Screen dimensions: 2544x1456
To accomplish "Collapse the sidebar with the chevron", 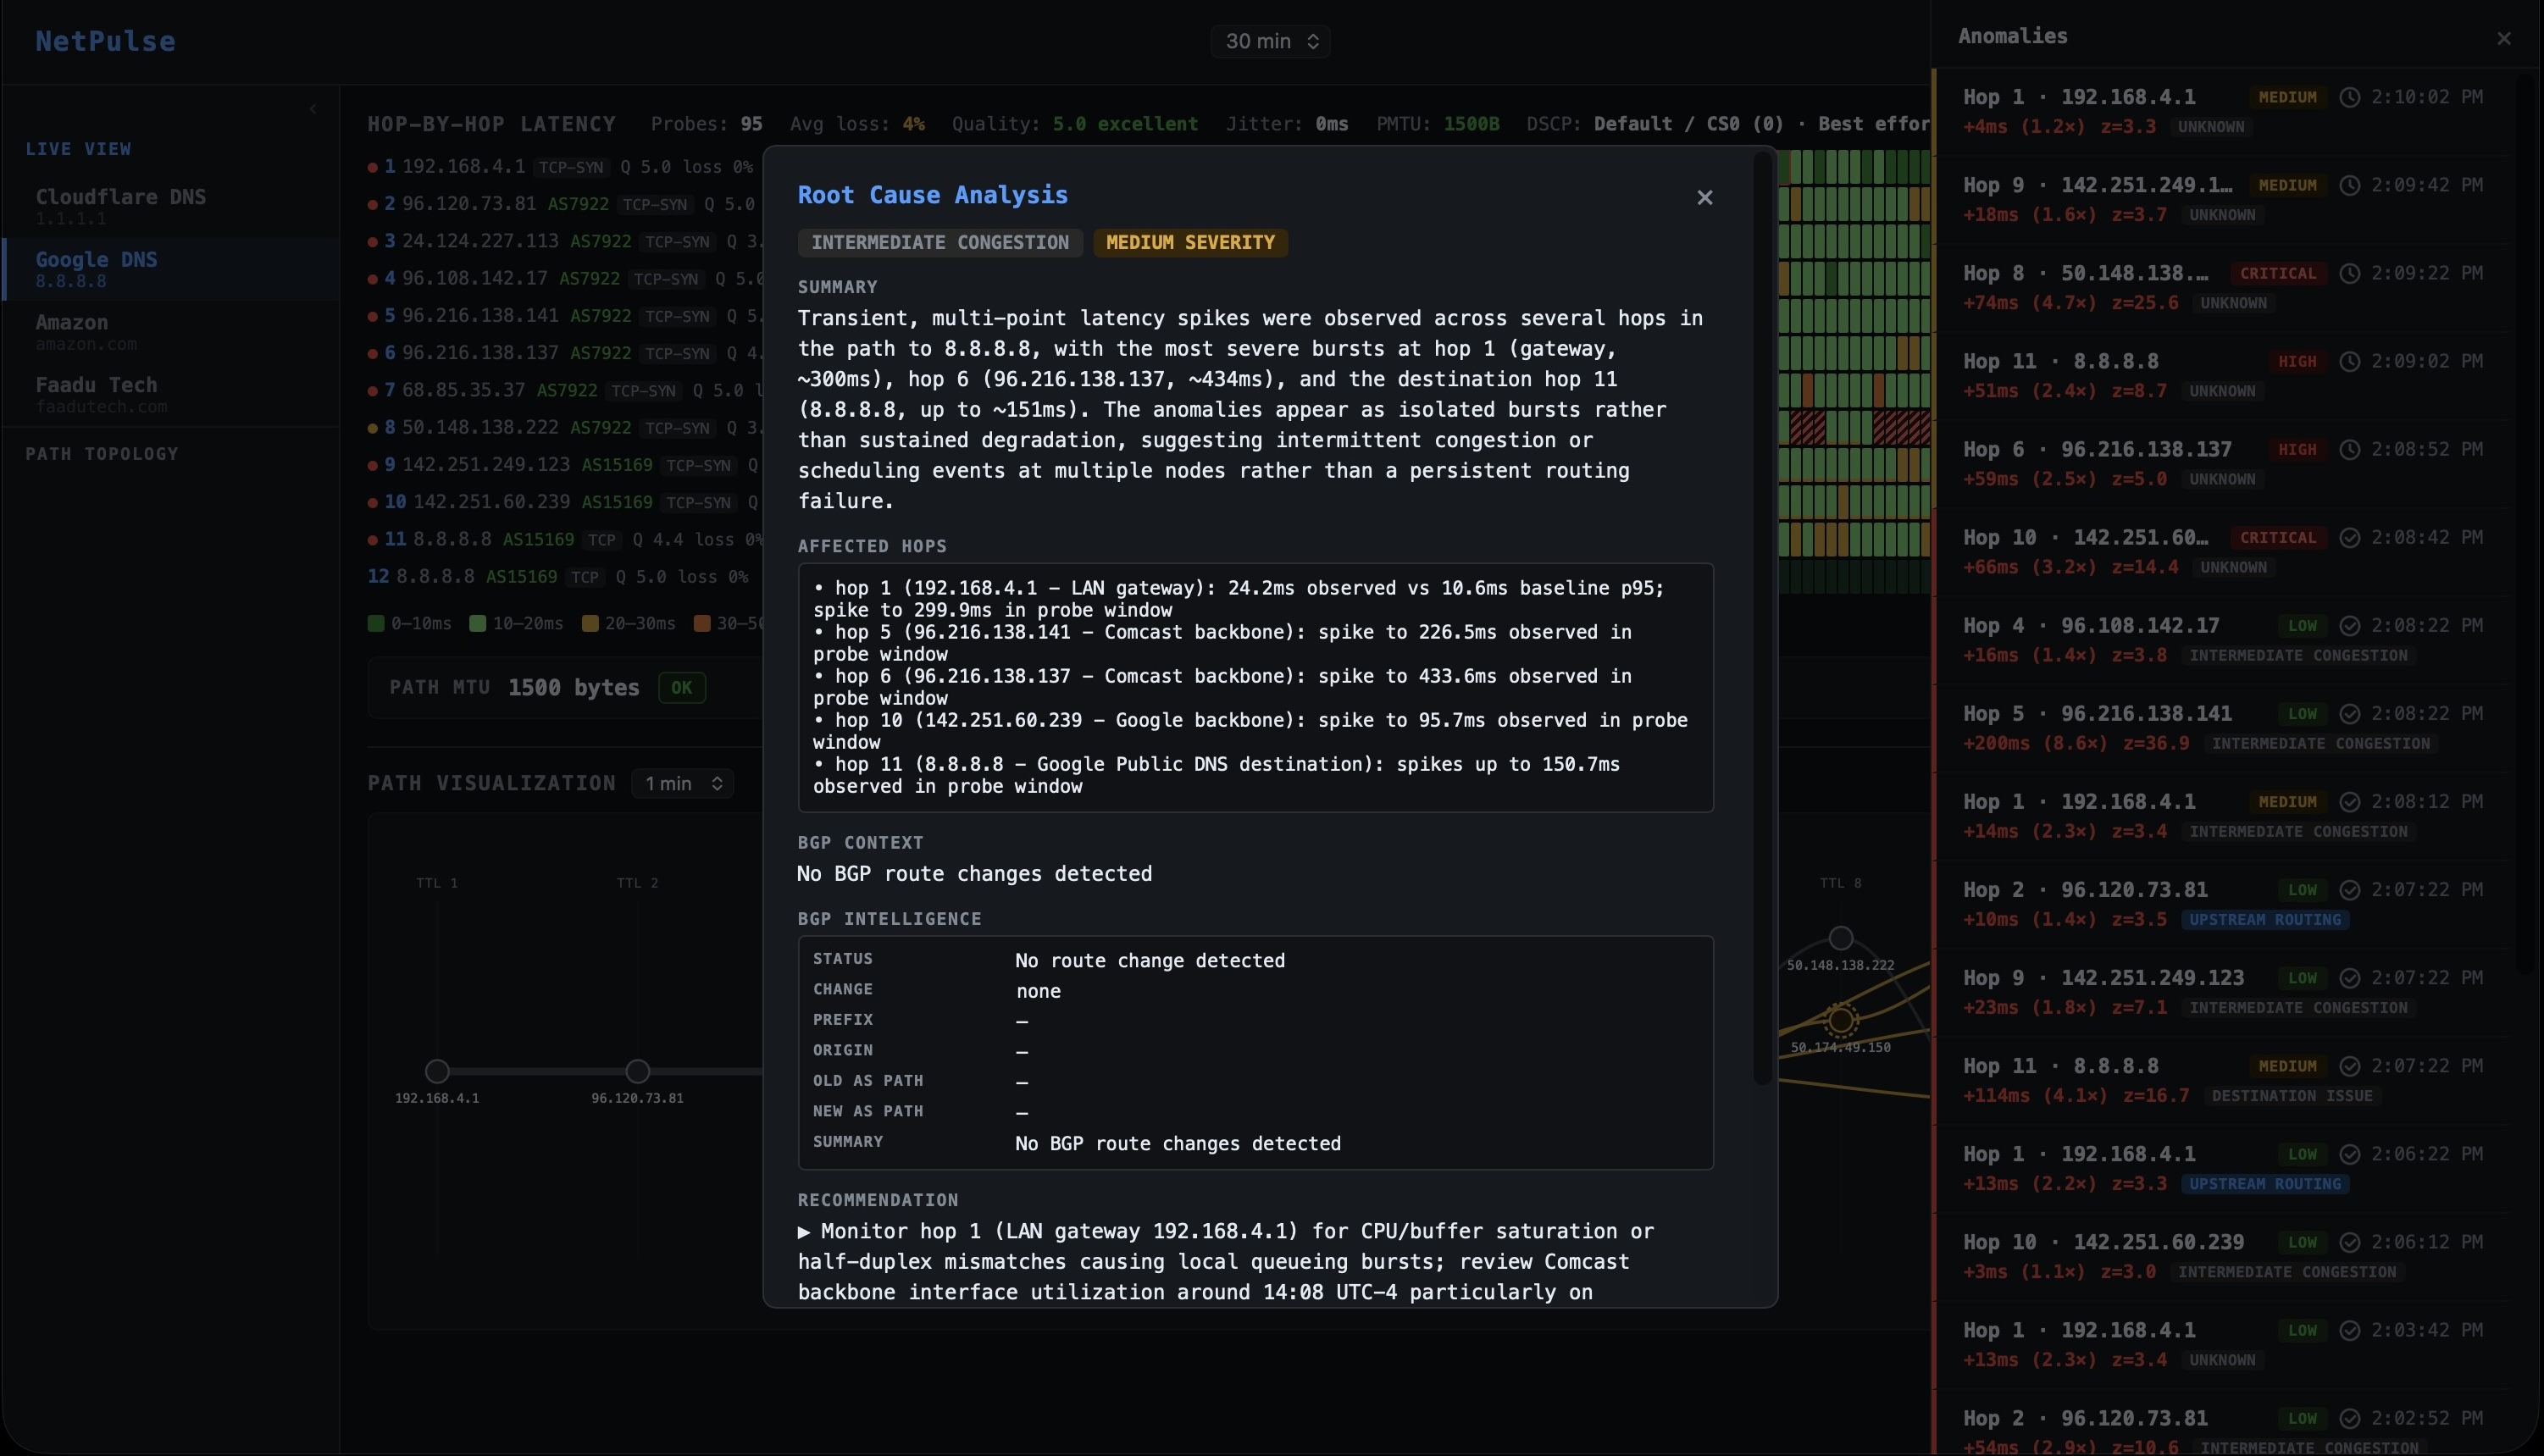I will [313, 109].
